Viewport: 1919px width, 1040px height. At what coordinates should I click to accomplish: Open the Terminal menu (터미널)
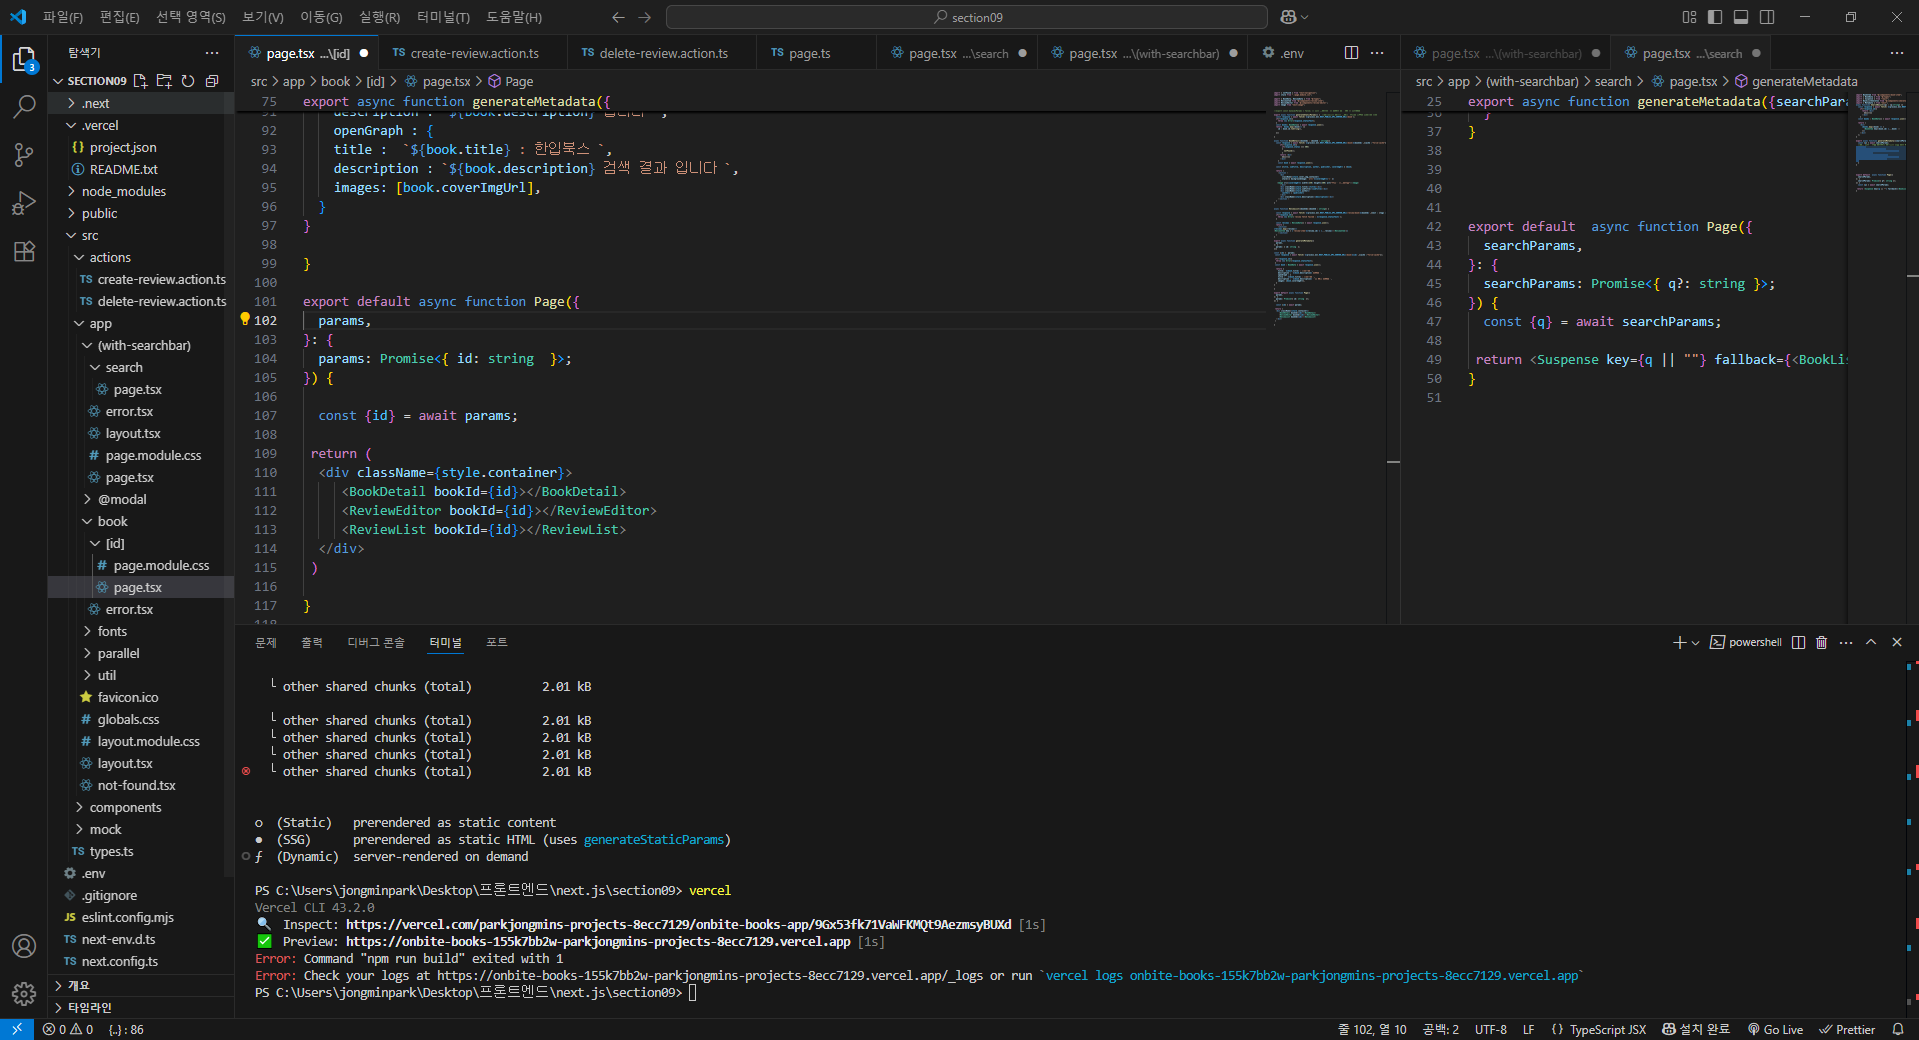(442, 17)
